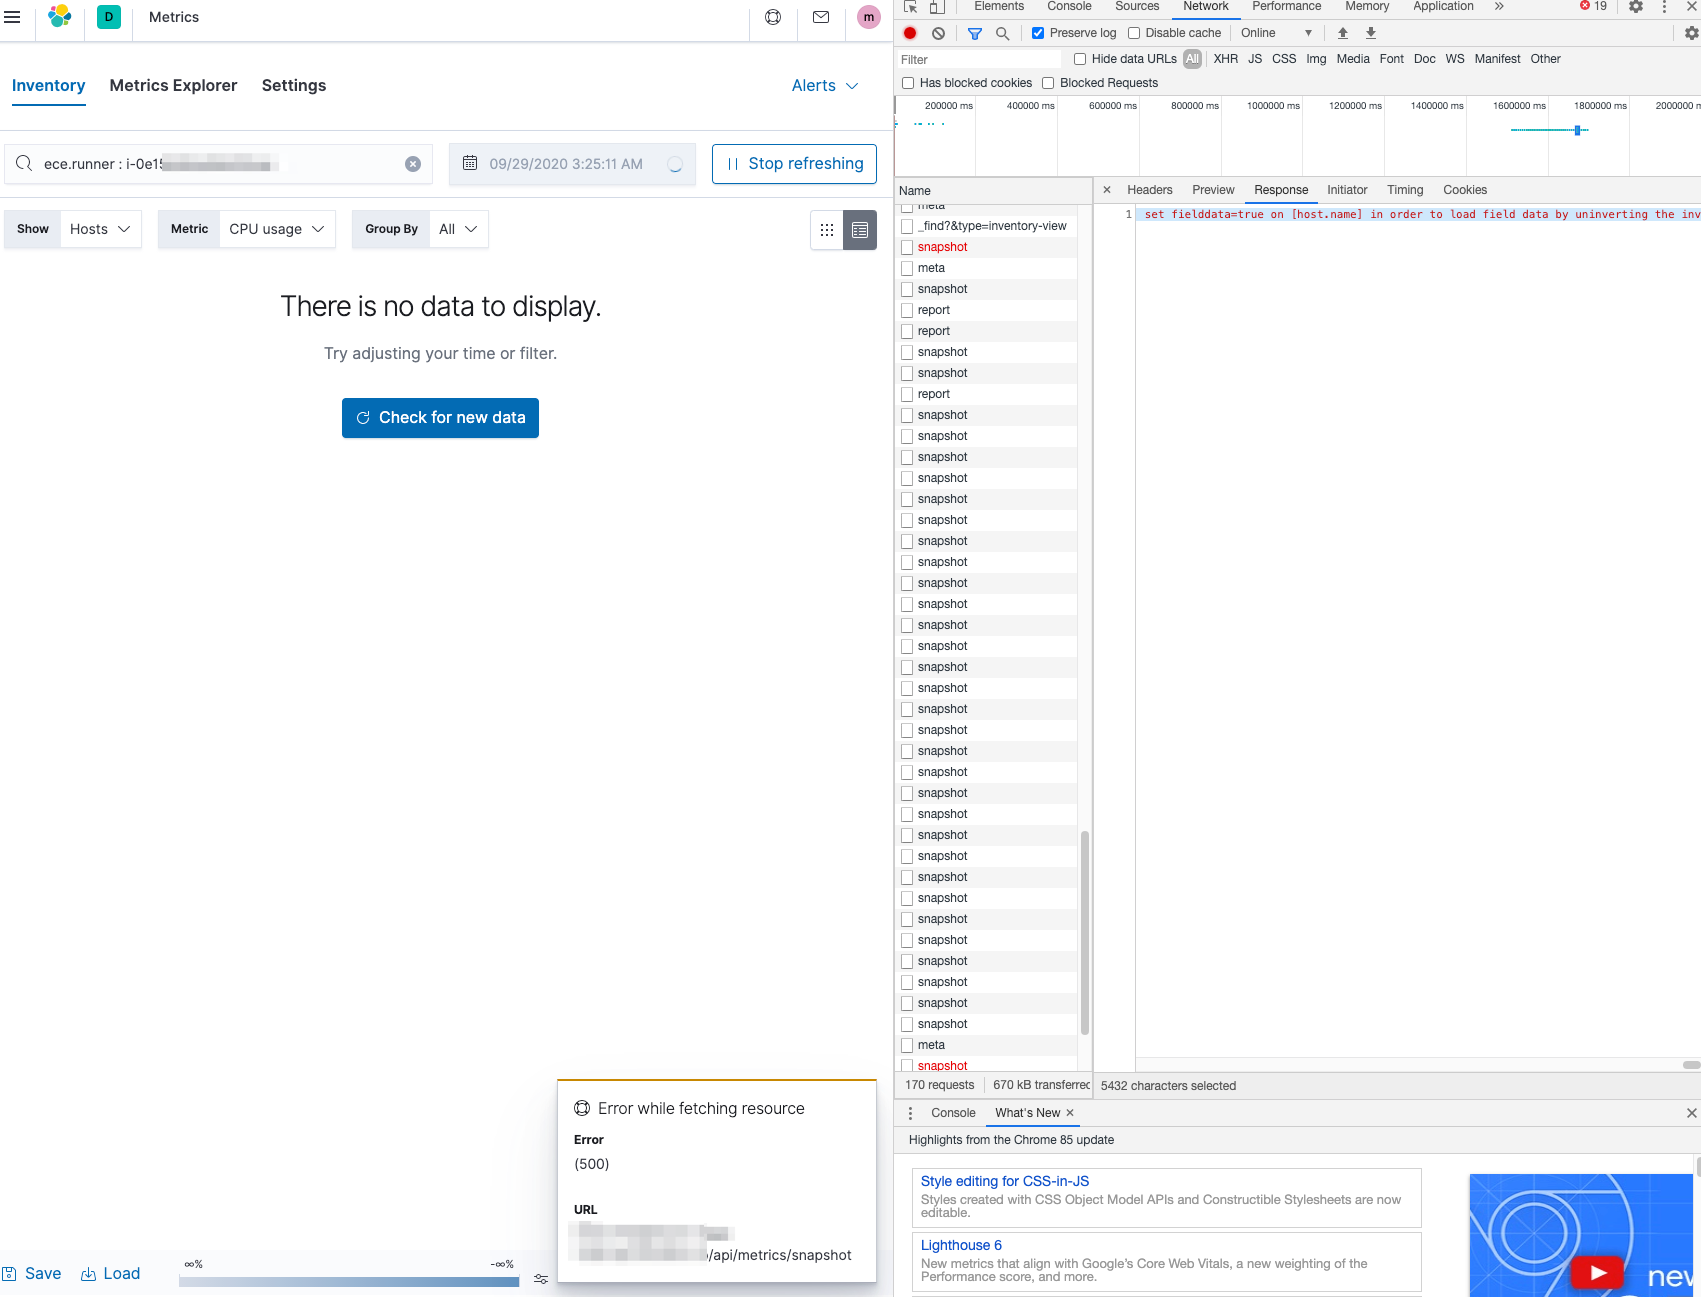Type in the network filter input field
This screenshot has width=1701, height=1297.
[x=980, y=59]
